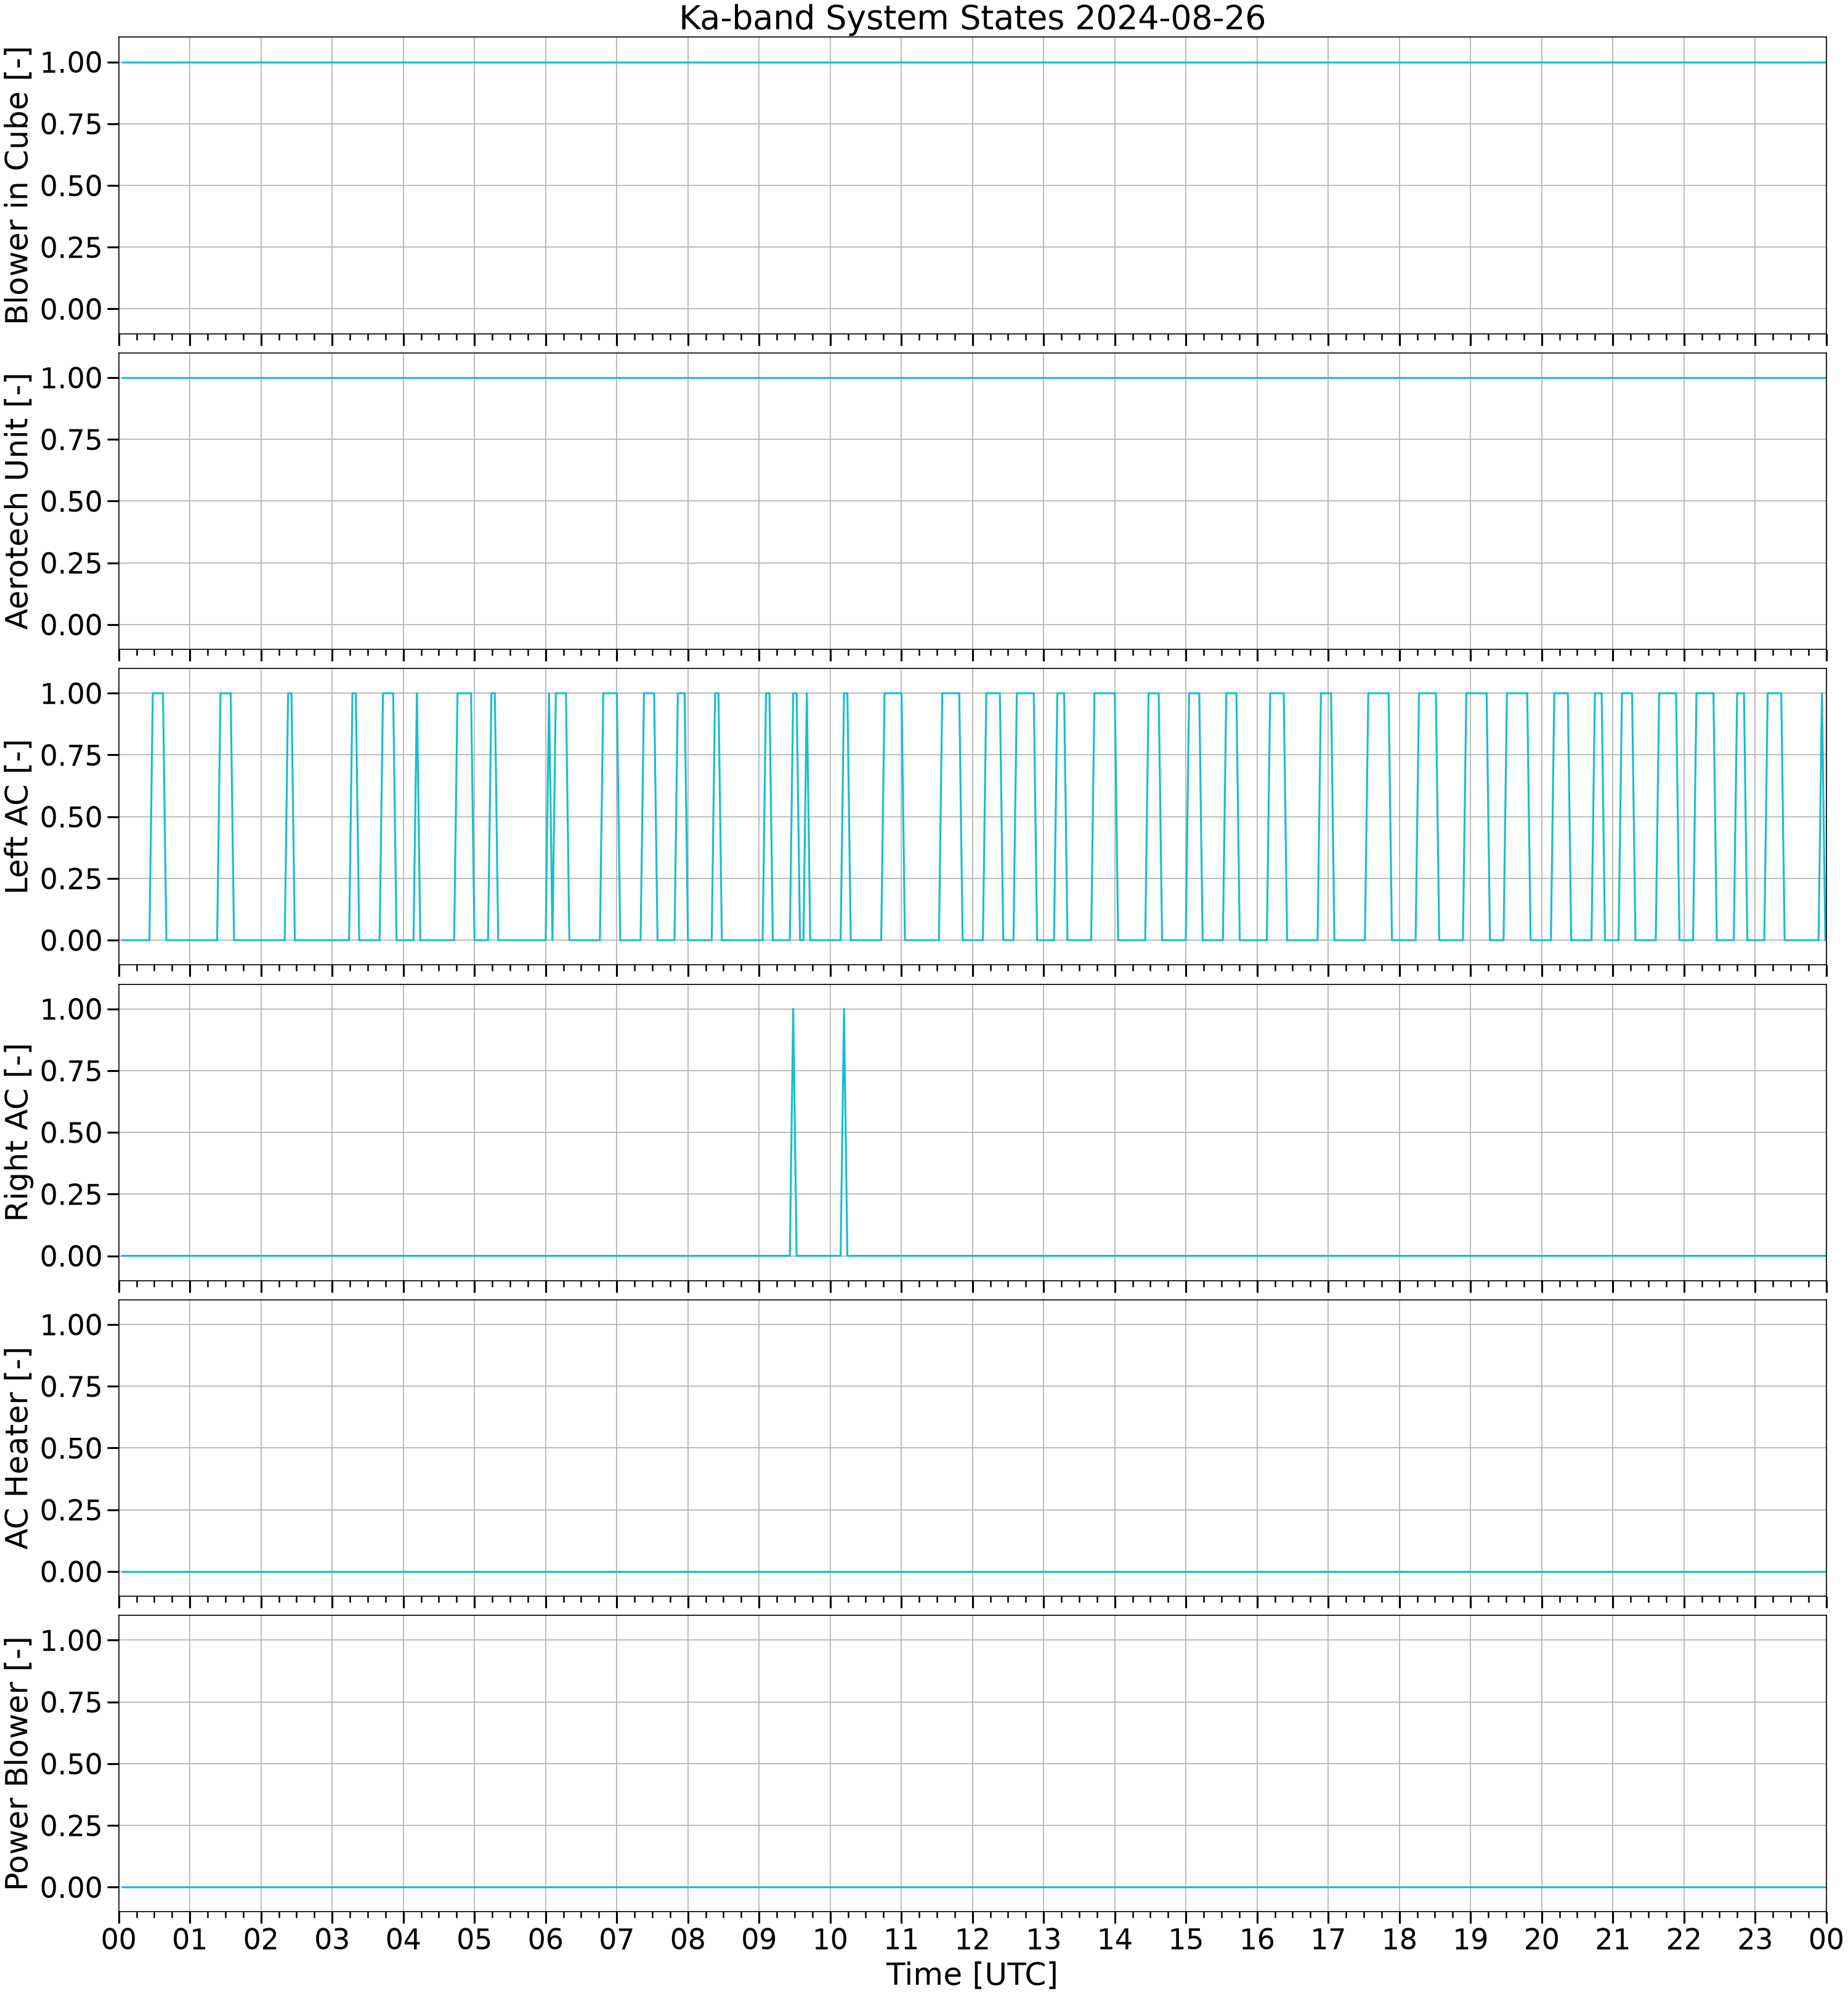Select the Time [UTC] axis label
The width and height of the screenshot is (1848, 1996).
(972, 1974)
